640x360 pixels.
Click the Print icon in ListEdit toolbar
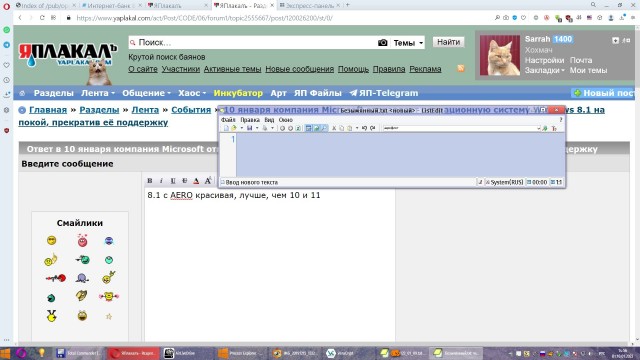(265, 128)
